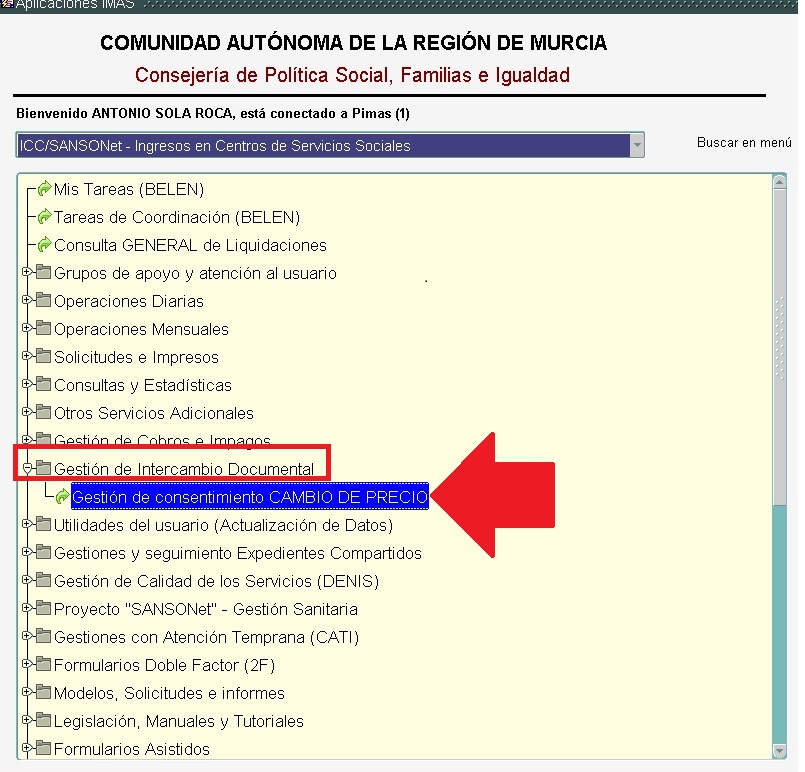805x772 pixels.
Task: Click green arrow icon of Consulta GENERAL de Liquidaciones
Action: (x=44, y=245)
